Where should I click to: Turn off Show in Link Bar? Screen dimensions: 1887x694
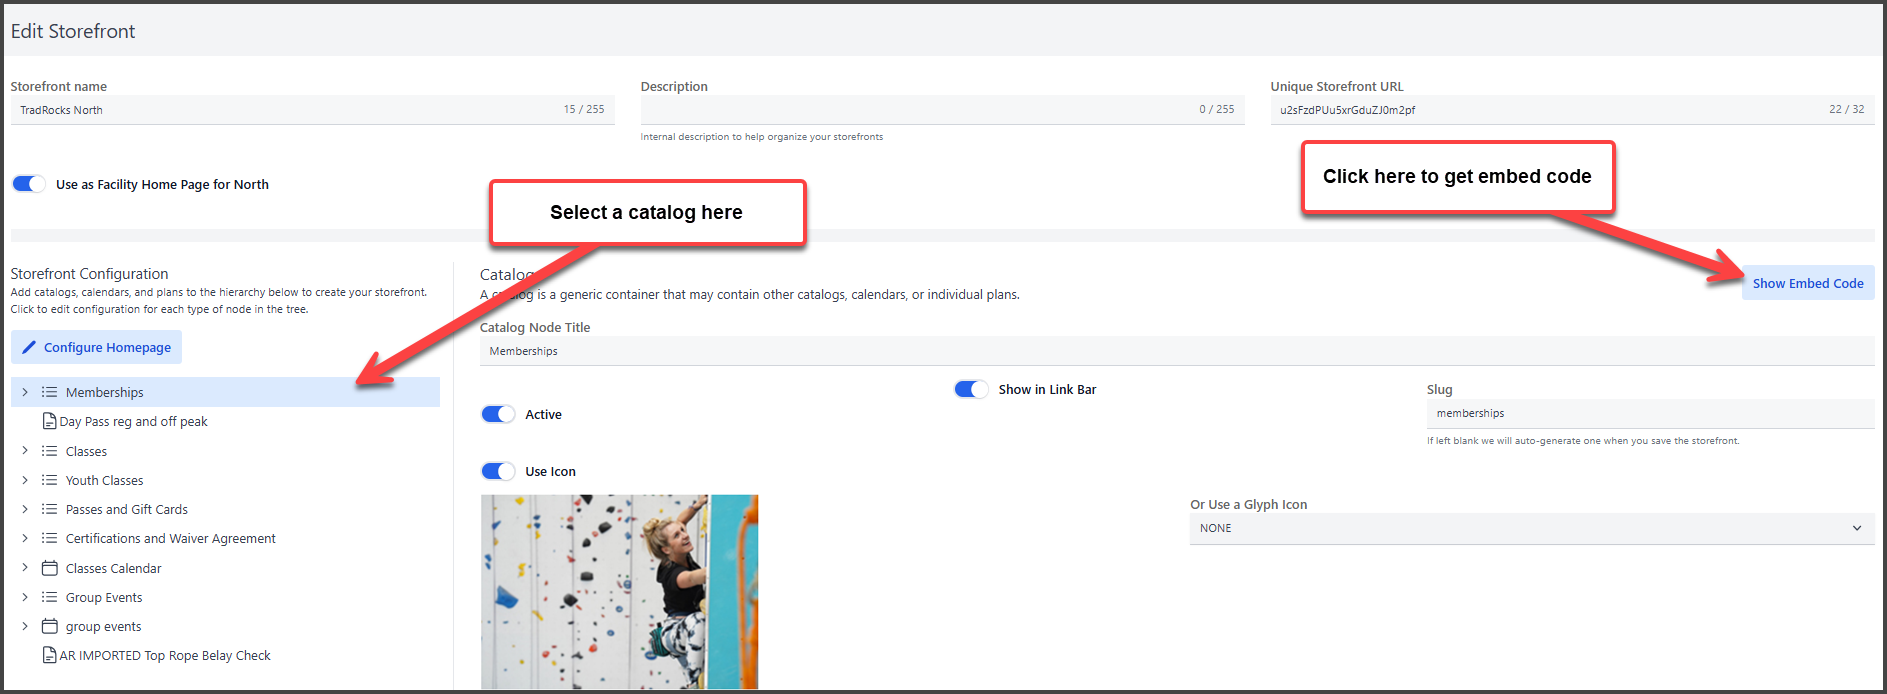(971, 389)
